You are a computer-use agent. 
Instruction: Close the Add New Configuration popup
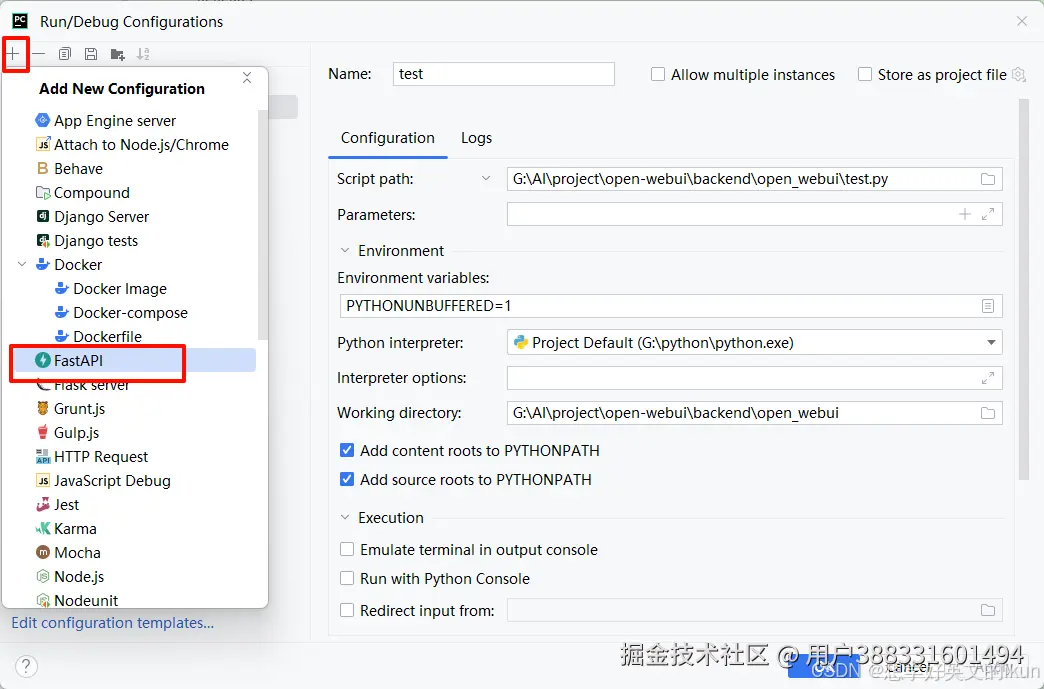(x=247, y=78)
